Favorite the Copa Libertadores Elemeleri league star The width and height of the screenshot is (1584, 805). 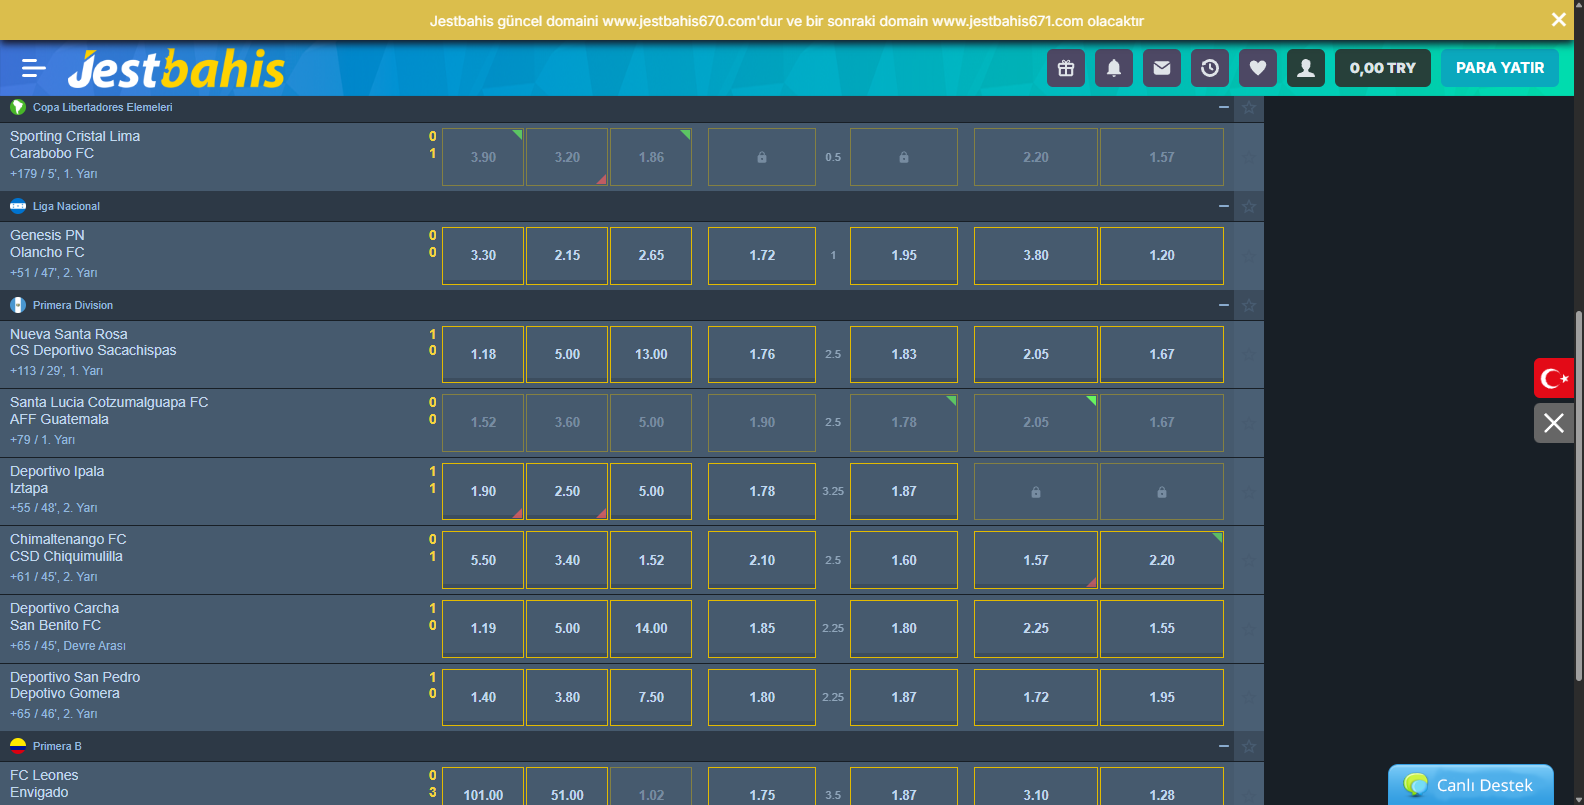[1249, 107]
